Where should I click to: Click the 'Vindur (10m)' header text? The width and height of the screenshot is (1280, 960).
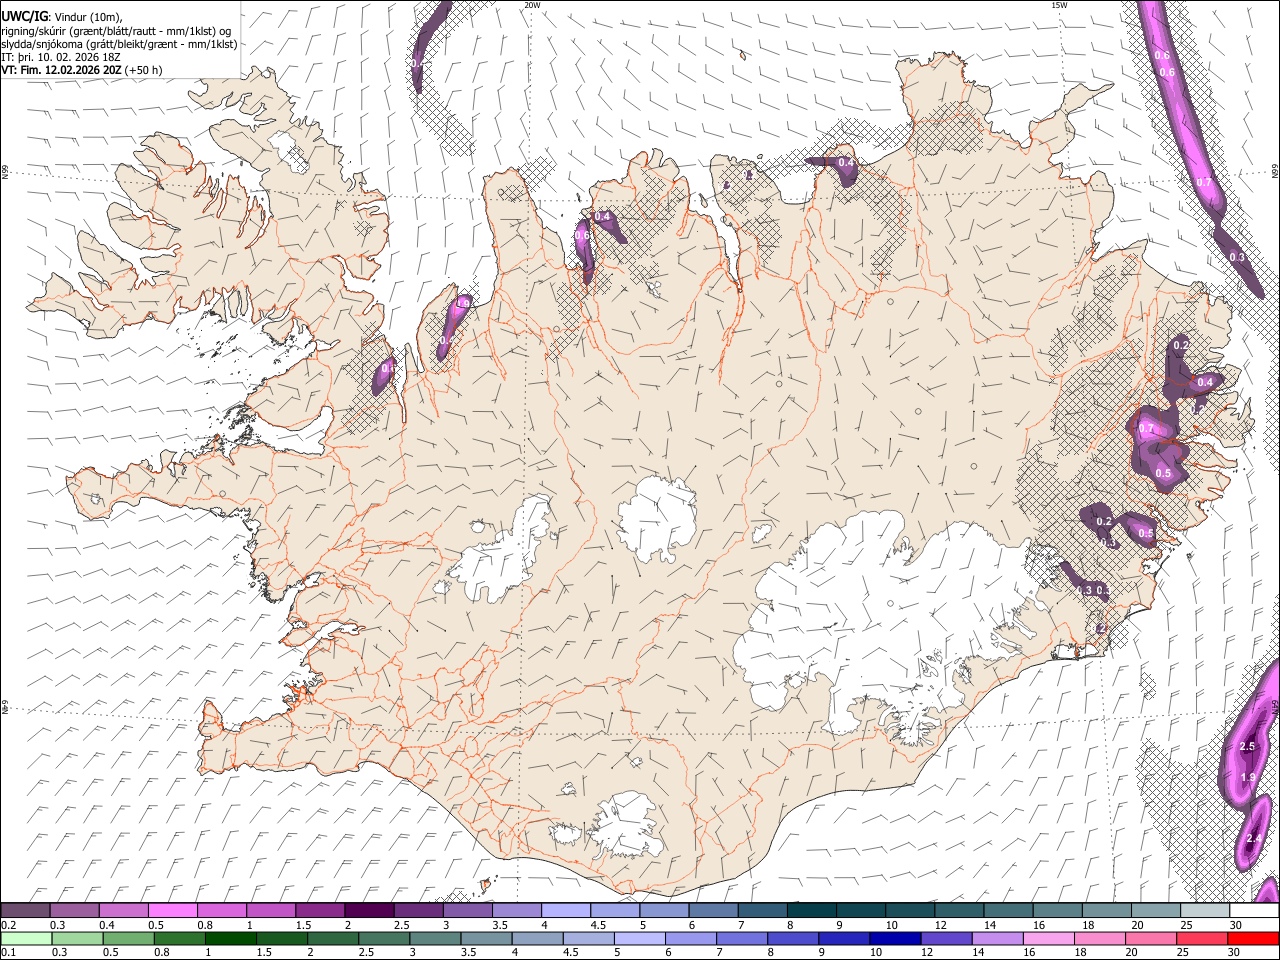tap(88, 17)
